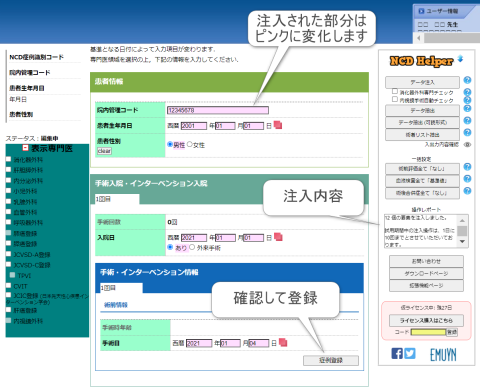480x390 pixels.
Task: Check 血管外科 in 表示専門医 list
Action: (9, 212)
